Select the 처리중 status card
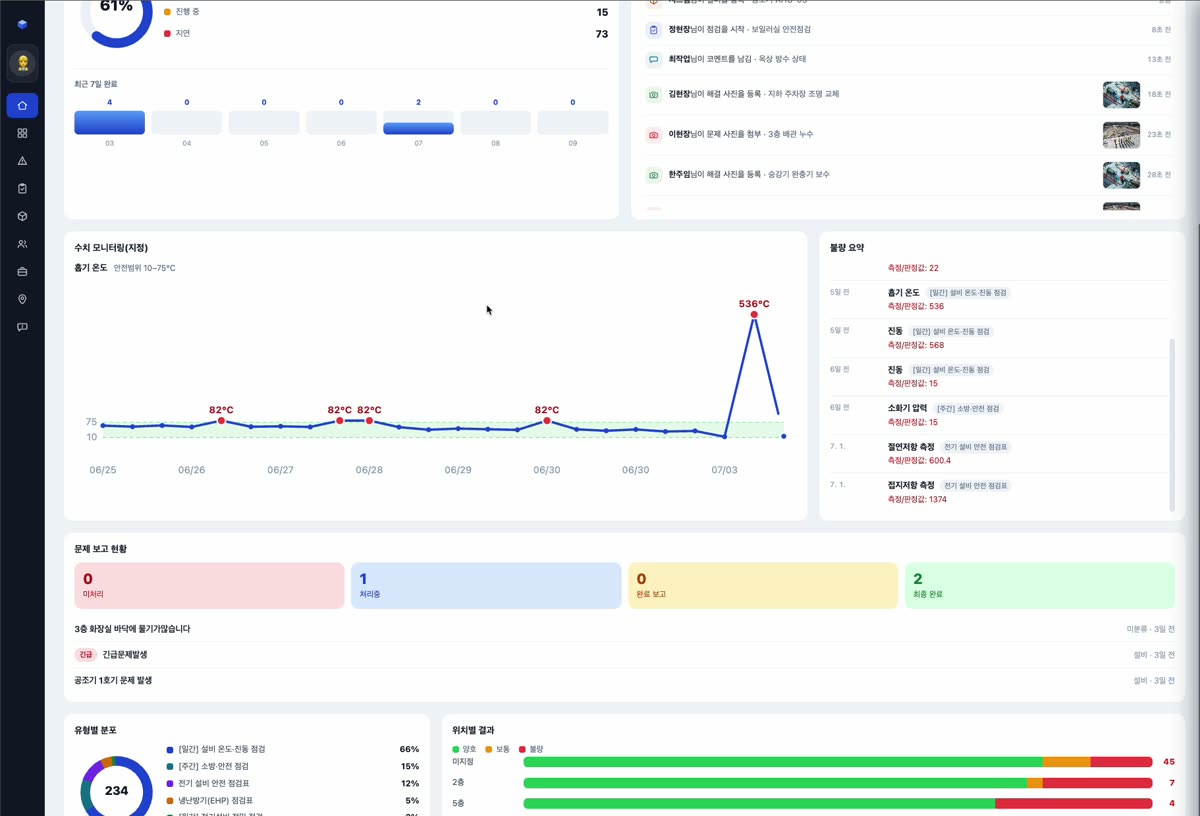 coord(486,585)
